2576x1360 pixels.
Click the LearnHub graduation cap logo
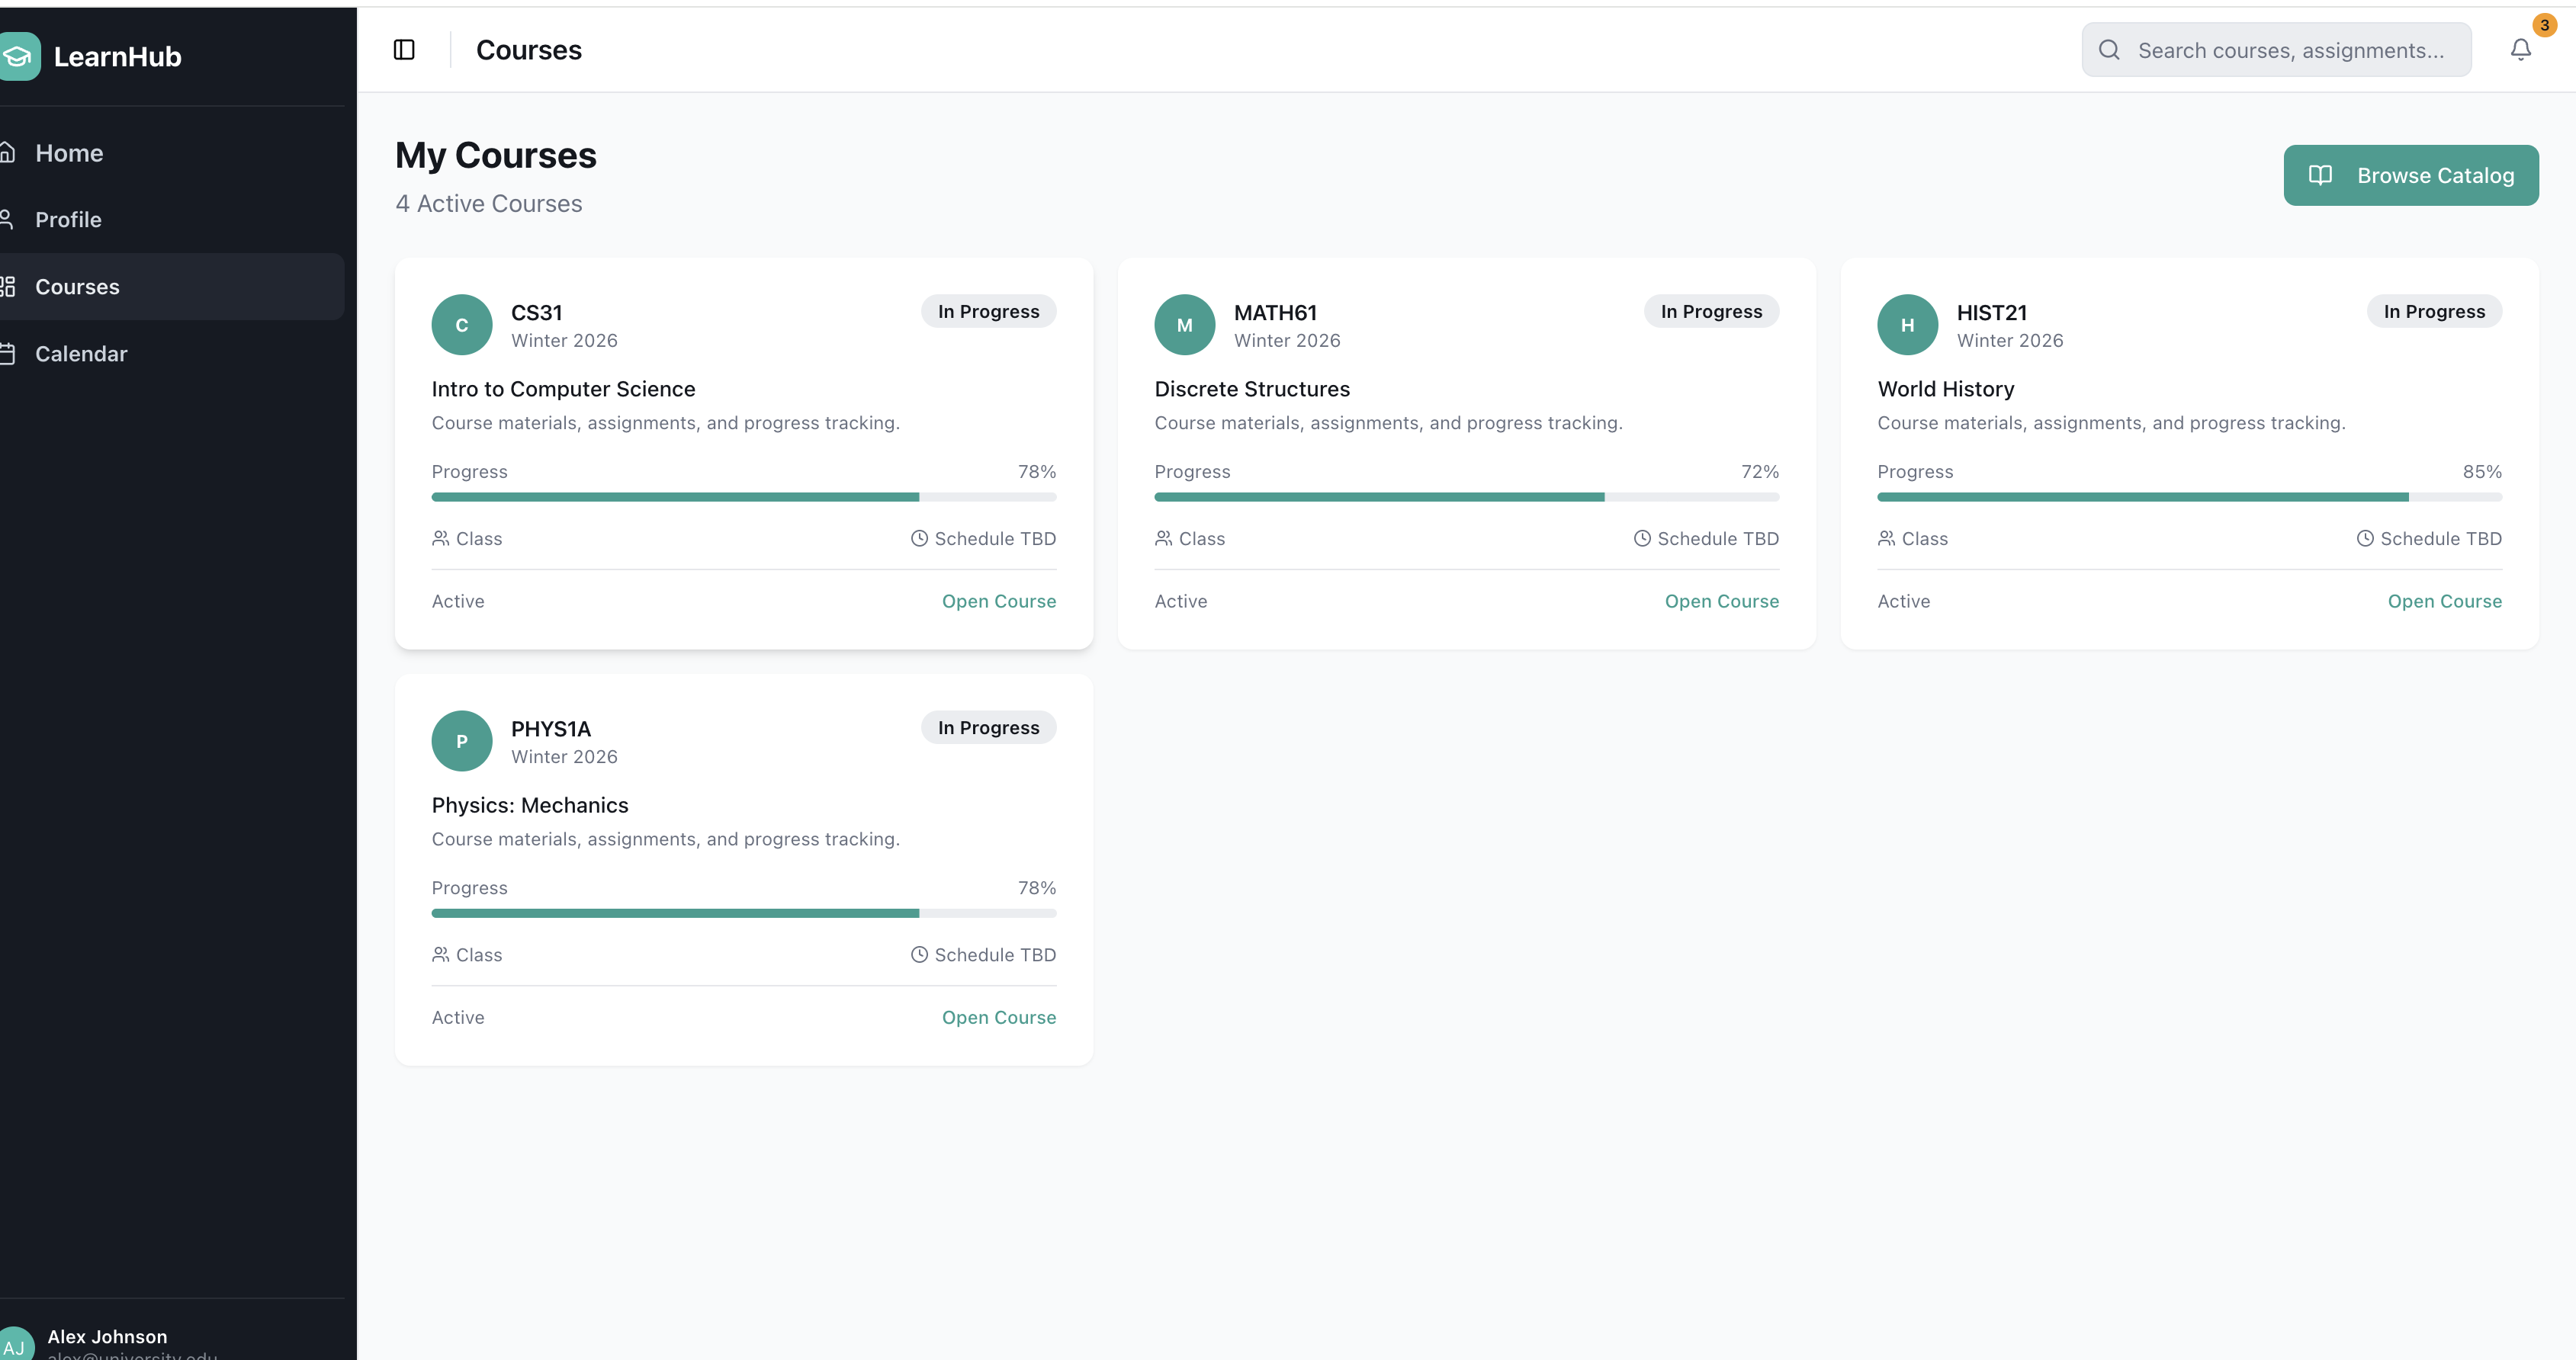(x=18, y=56)
